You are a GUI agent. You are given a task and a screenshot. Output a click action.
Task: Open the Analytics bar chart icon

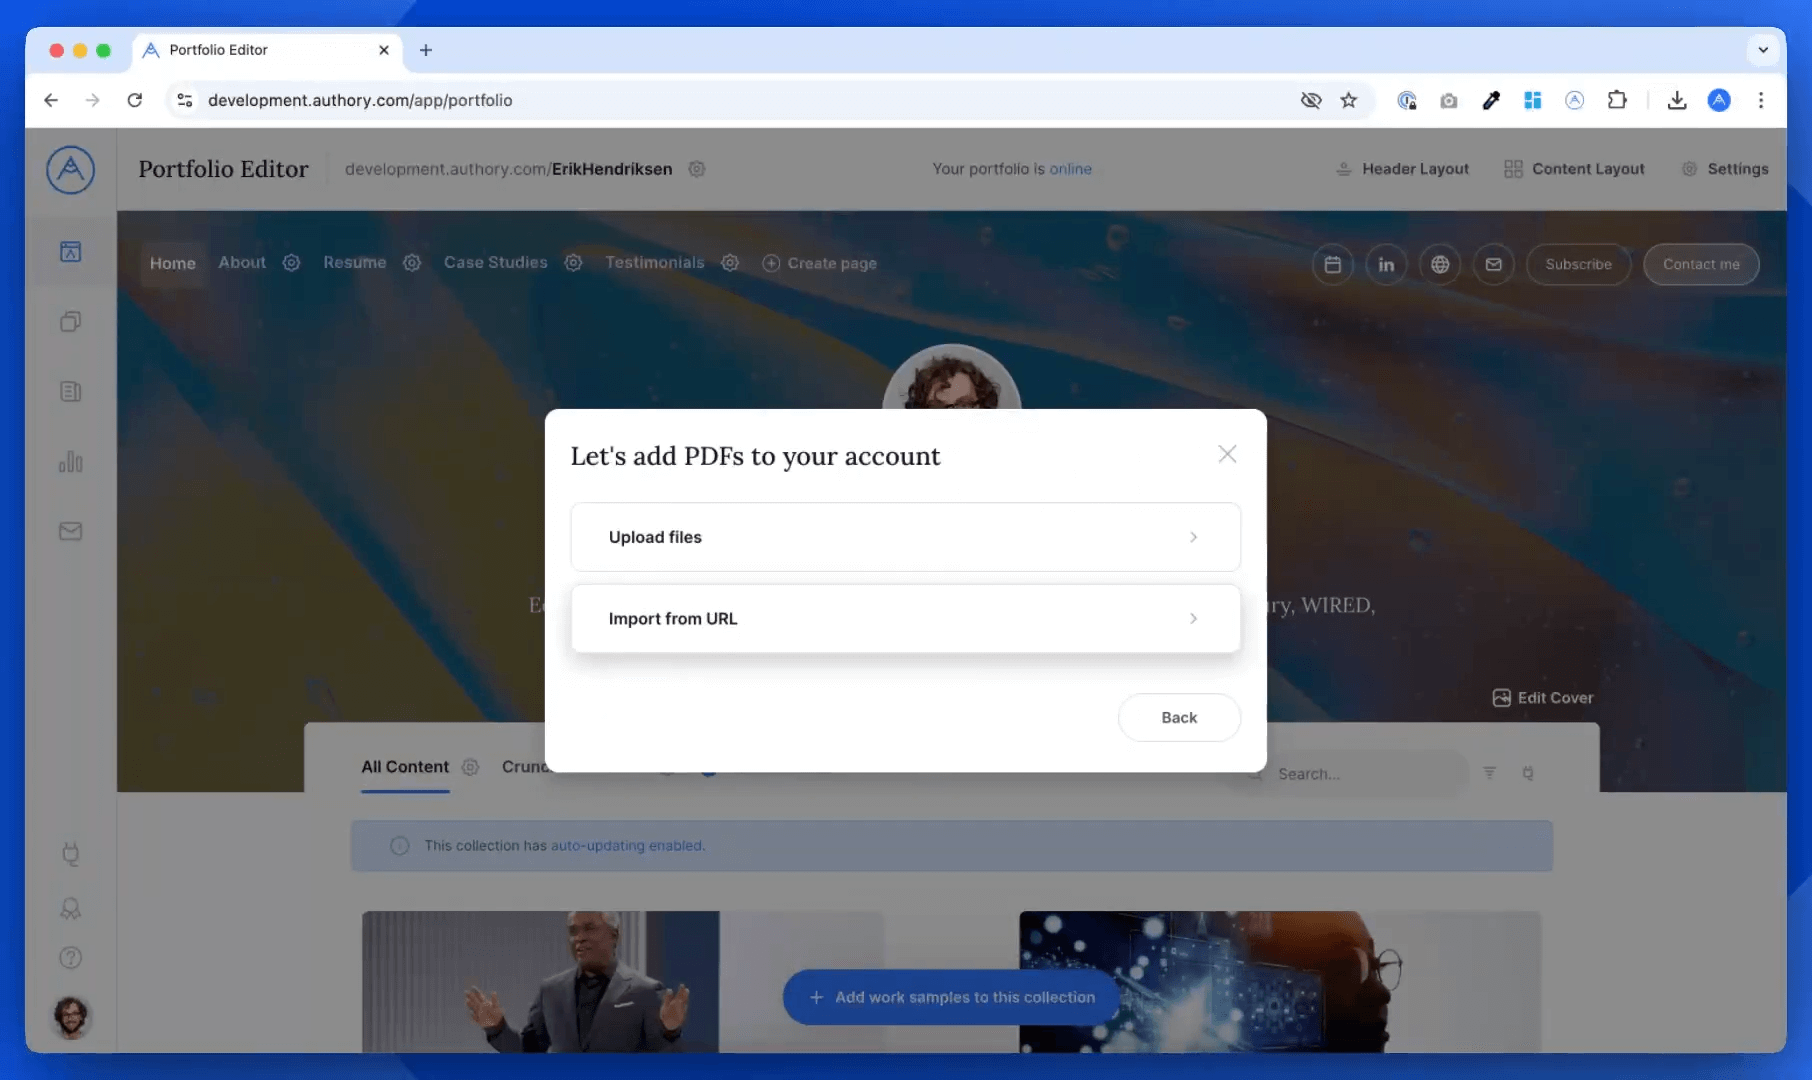tap(70, 461)
